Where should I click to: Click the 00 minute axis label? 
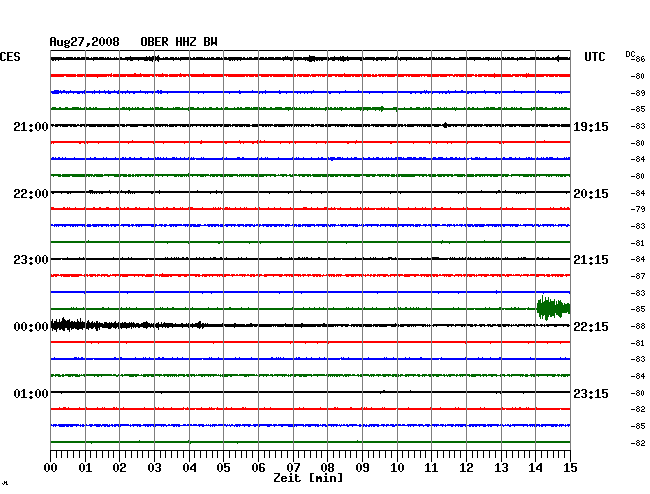(x=51, y=468)
